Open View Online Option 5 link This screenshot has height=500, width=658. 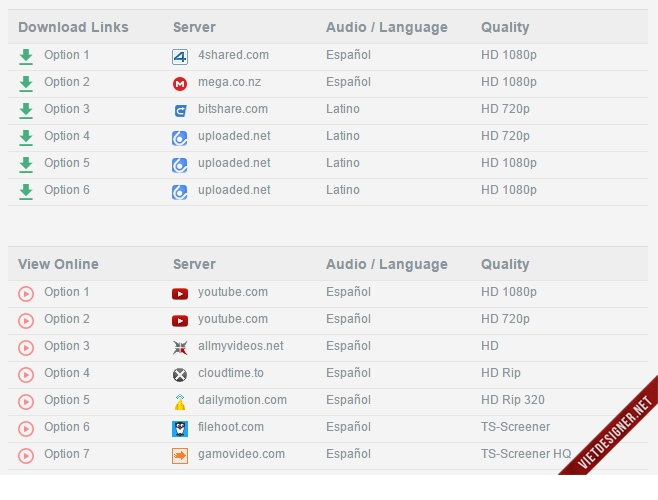click(67, 400)
